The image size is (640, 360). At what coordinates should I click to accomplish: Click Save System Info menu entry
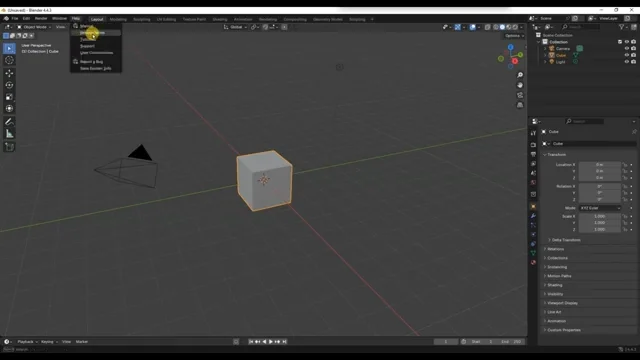(96, 69)
